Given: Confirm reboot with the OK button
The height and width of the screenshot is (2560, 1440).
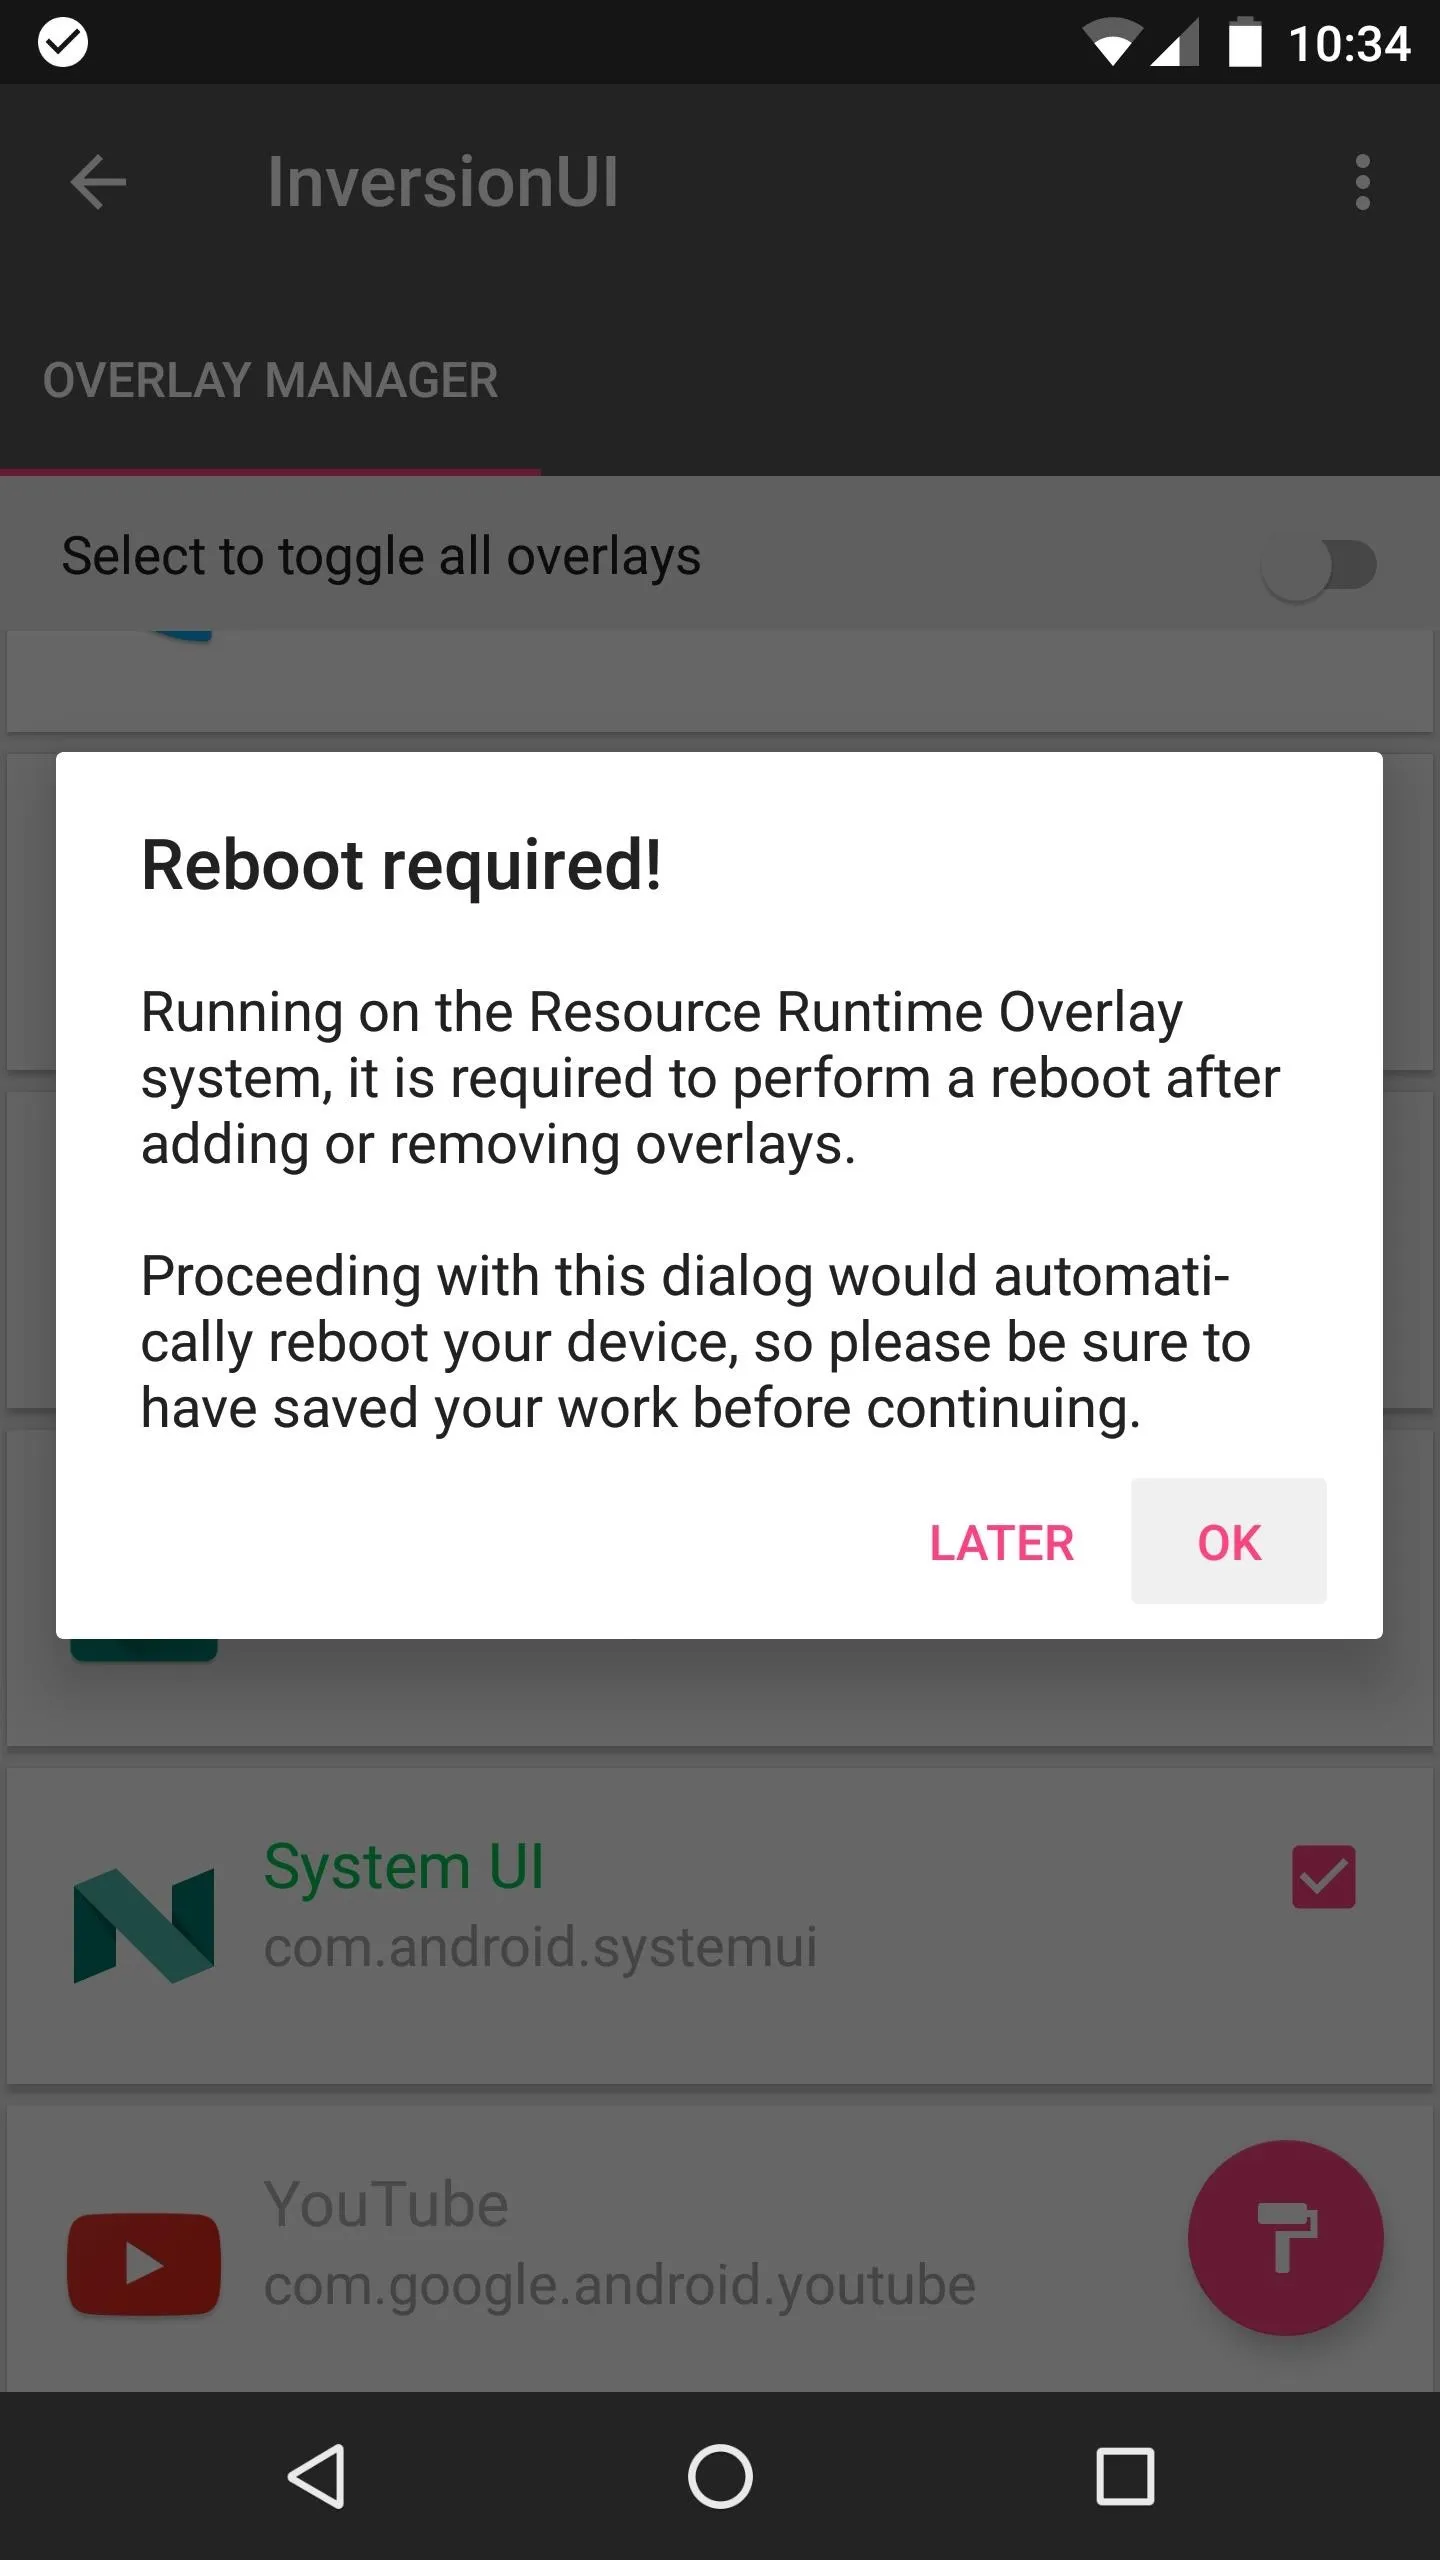Looking at the screenshot, I should (1229, 1542).
